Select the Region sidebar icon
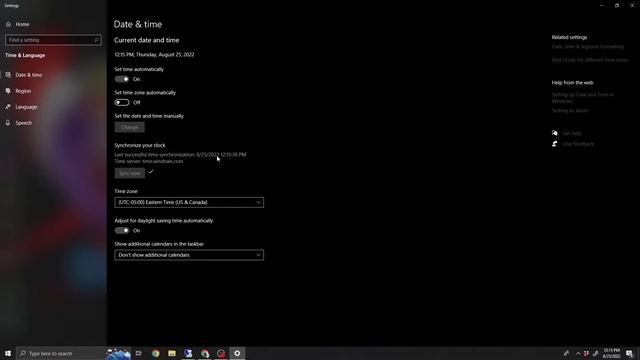Image resolution: width=640 pixels, height=360 pixels. point(8,91)
